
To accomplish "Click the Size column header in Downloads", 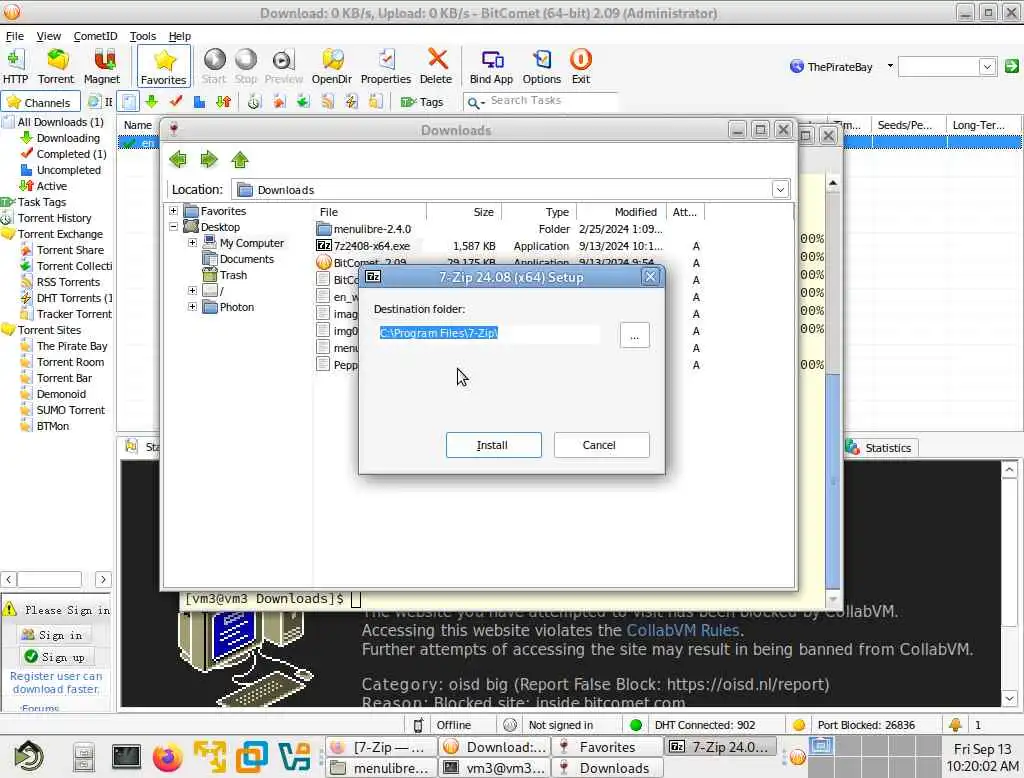I will [x=464, y=212].
